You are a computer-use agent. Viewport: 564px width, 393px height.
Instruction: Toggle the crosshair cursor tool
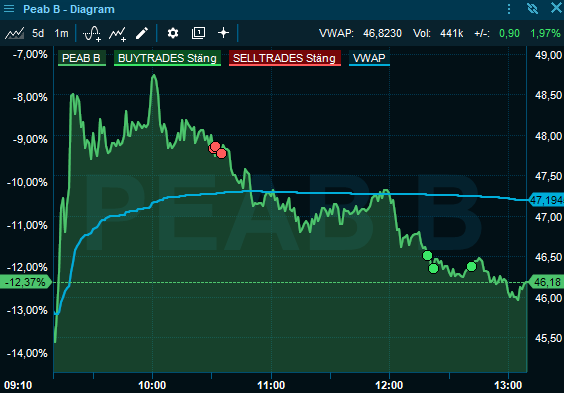(x=223, y=33)
